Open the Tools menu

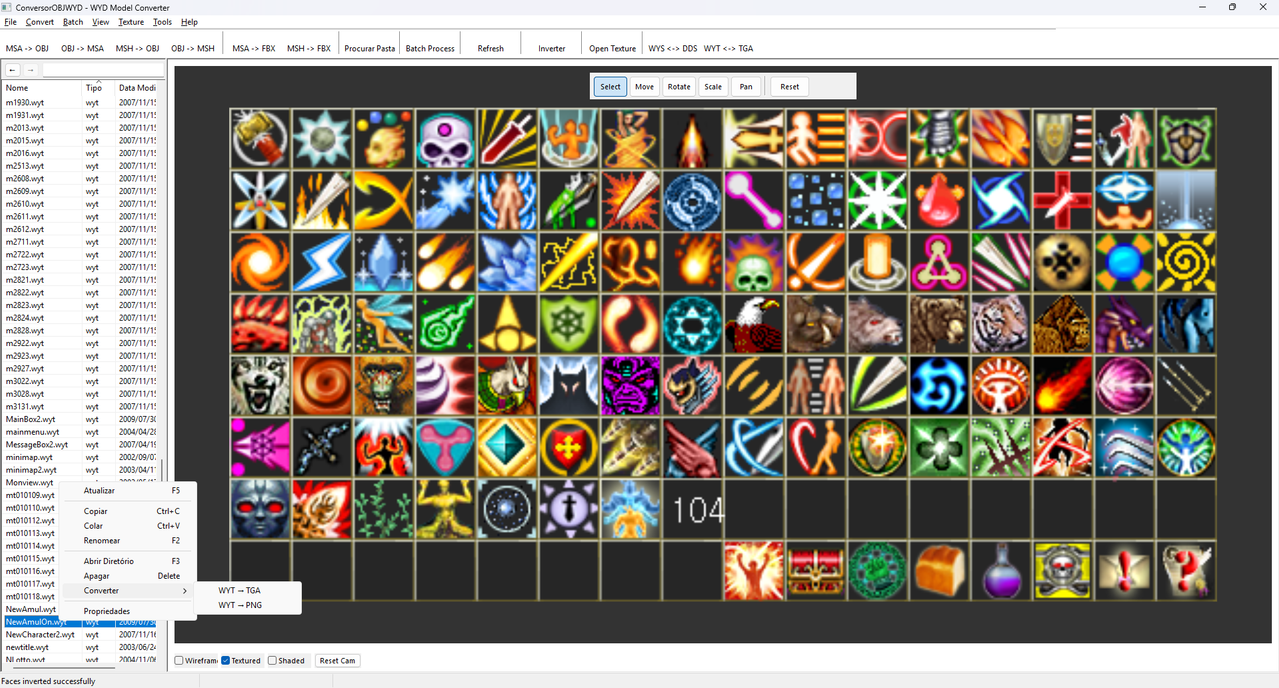pos(162,22)
